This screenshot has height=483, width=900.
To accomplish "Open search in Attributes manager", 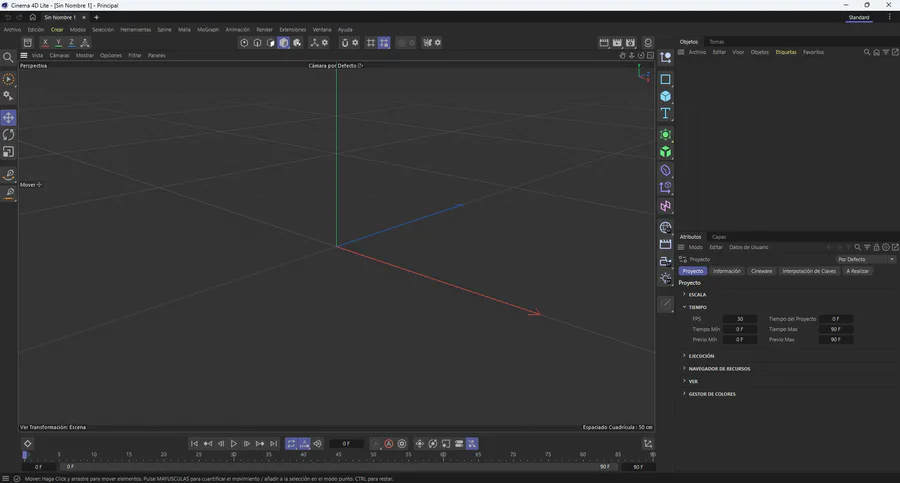I will point(858,248).
